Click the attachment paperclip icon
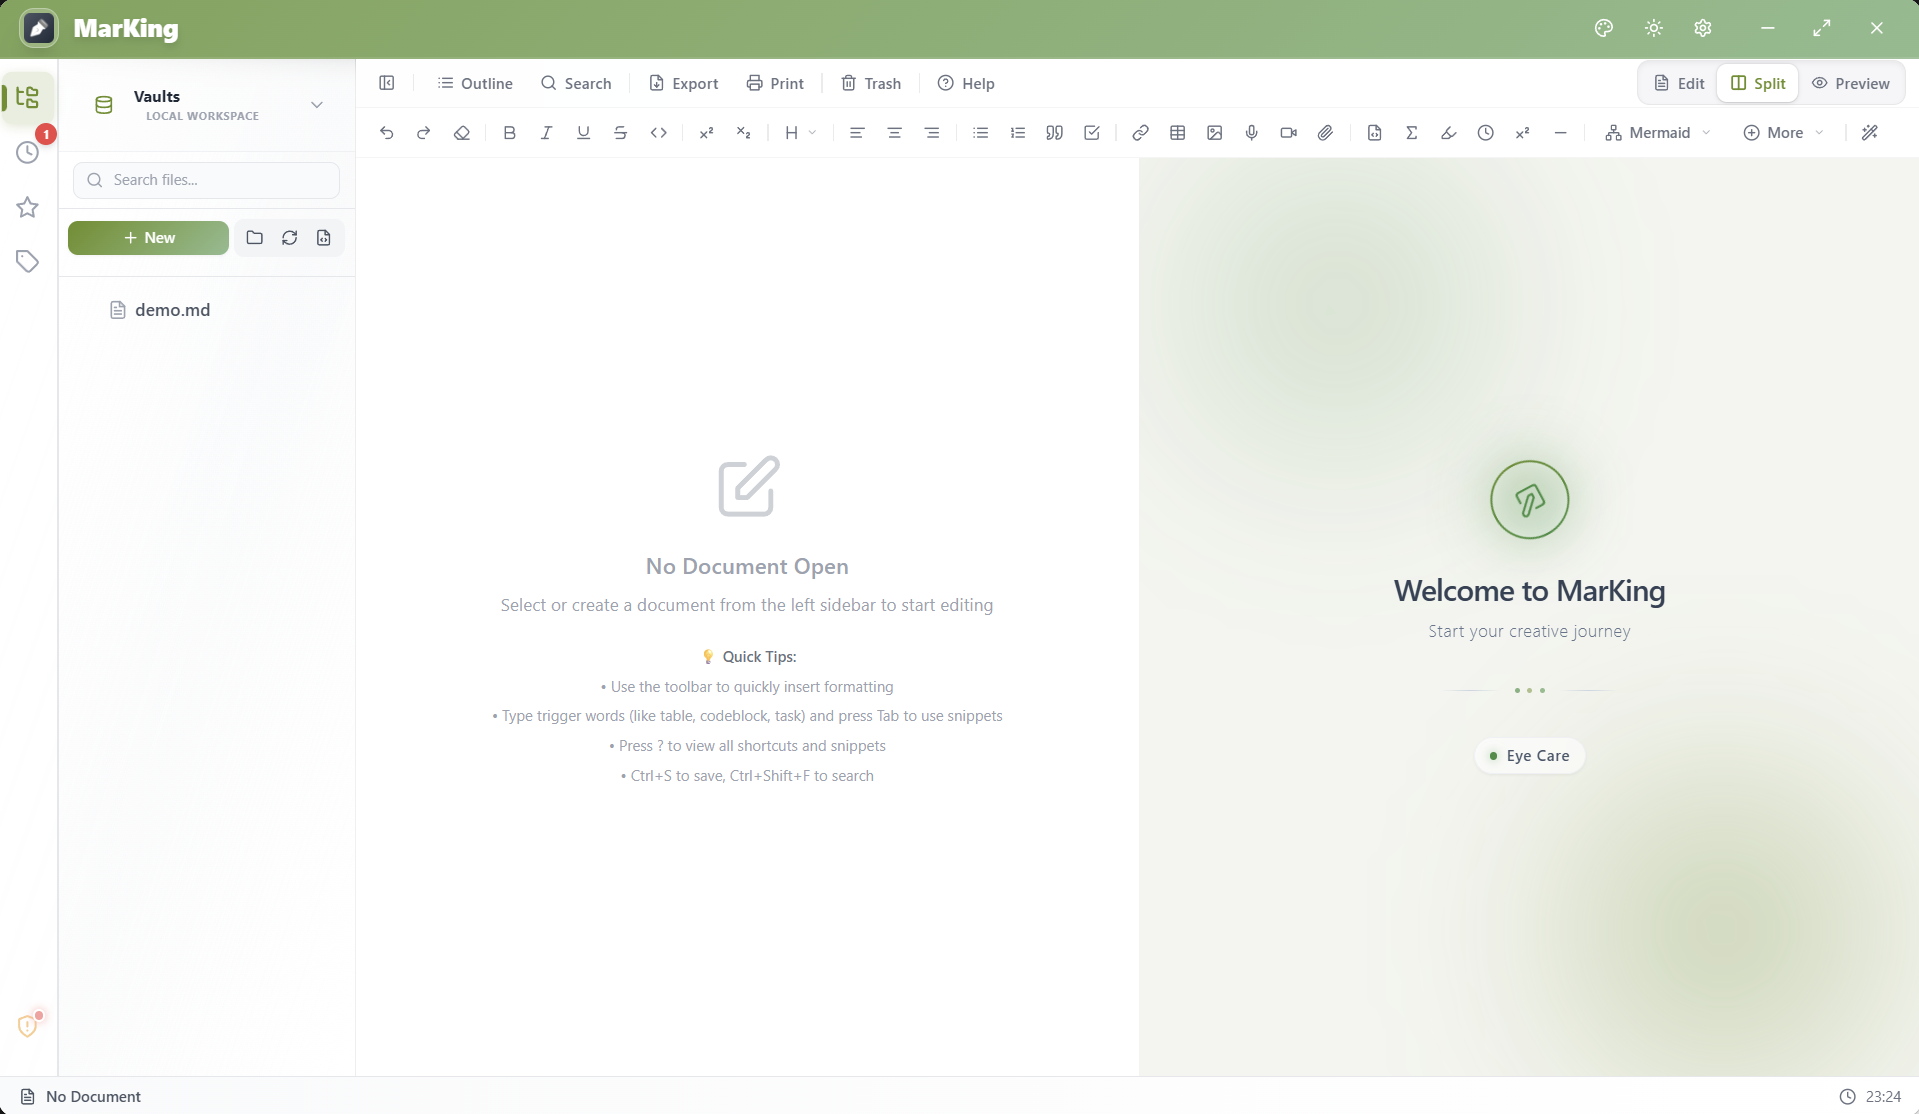1919x1114 pixels. pyautogui.click(x=1325, y=133)
